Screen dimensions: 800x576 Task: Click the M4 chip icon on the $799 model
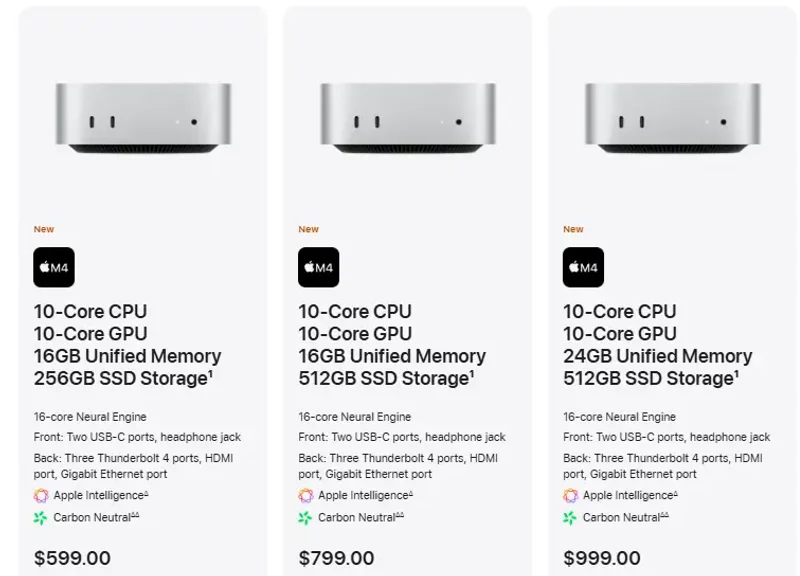[x=318, y=267]
